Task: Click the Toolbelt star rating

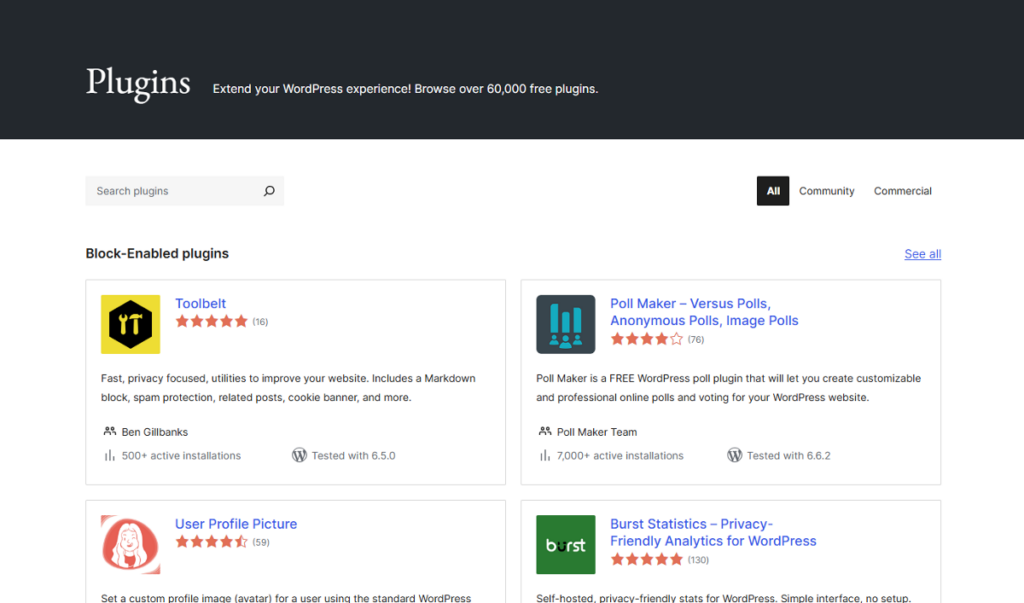Action: 212,321
